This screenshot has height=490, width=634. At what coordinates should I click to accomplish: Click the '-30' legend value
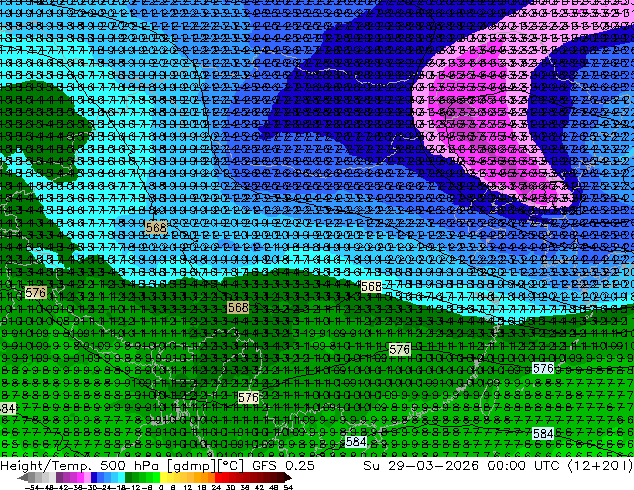pyautogui.click(x=92, y=487)
